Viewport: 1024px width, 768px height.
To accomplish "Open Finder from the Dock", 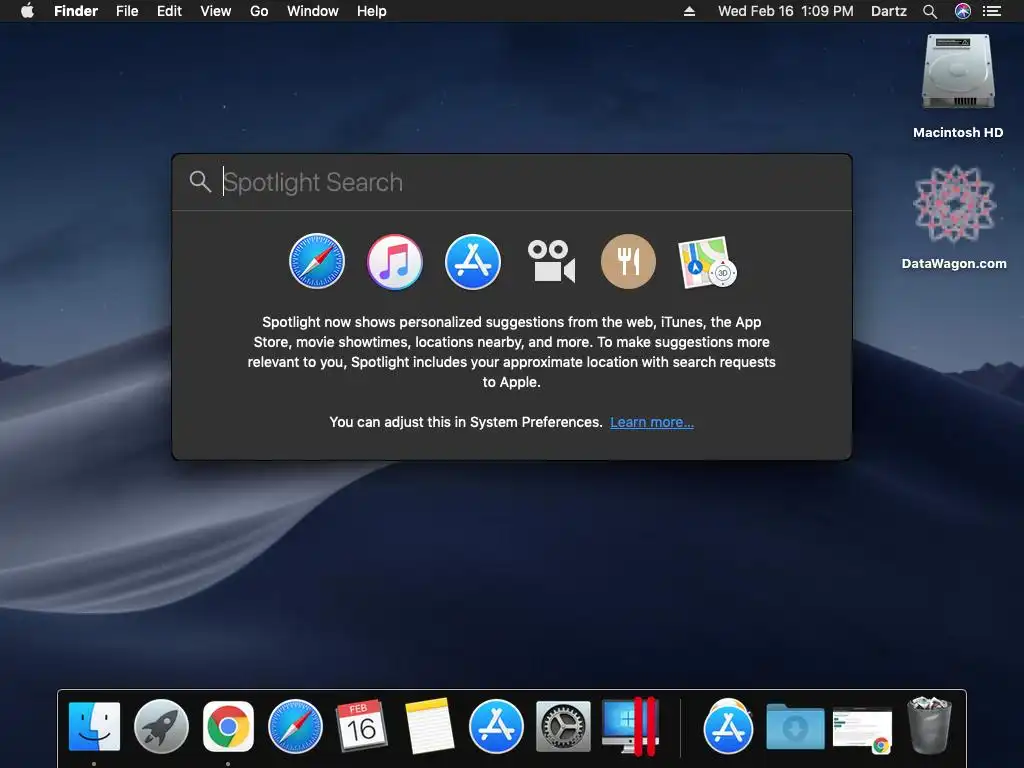I will 95,726.
